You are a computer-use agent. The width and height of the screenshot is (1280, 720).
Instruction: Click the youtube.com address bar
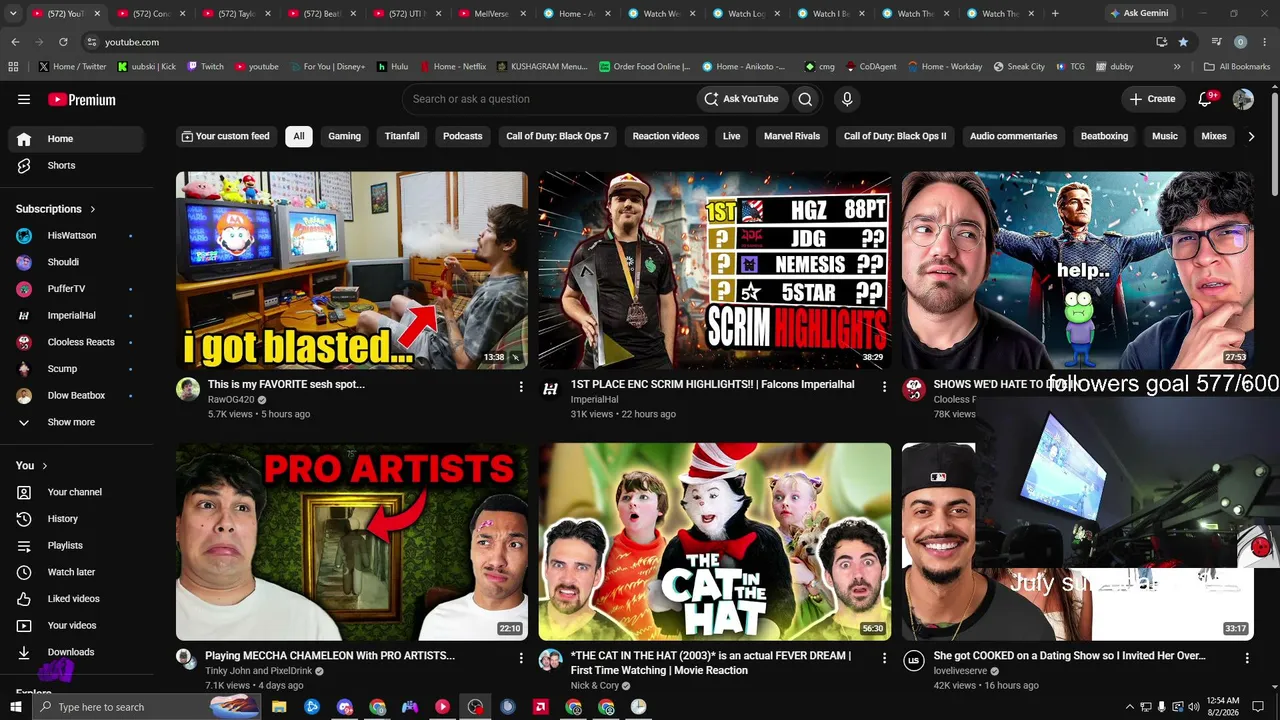point(615,42)
